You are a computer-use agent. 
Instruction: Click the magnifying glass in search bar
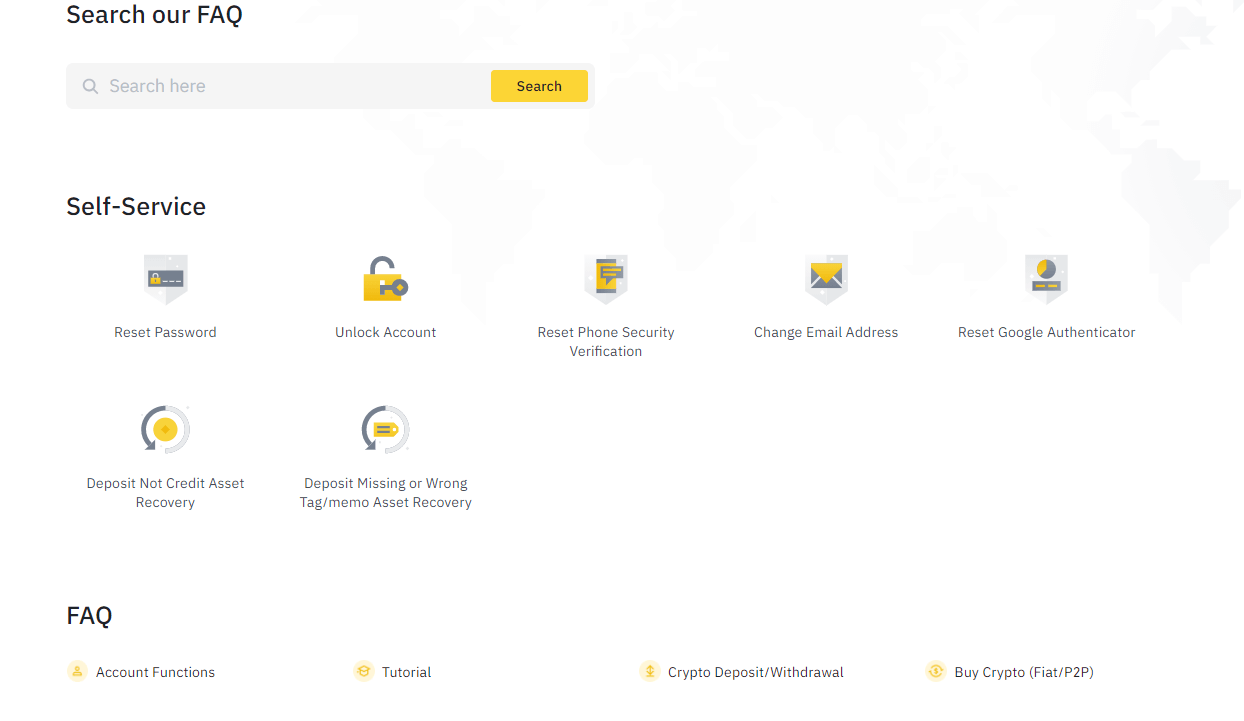90,87
